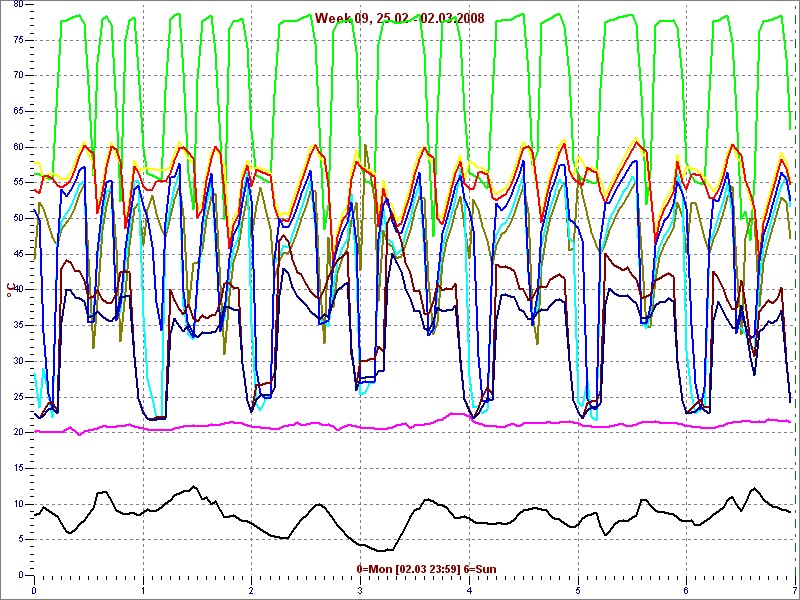Choose day 4 on the horizontal axis

[x=469, y=591]
